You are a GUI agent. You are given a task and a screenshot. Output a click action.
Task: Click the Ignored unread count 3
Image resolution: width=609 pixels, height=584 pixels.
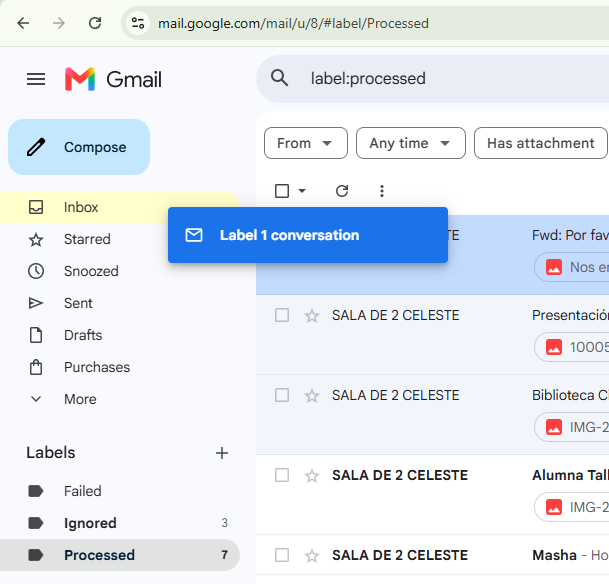(x=224, y=523)
